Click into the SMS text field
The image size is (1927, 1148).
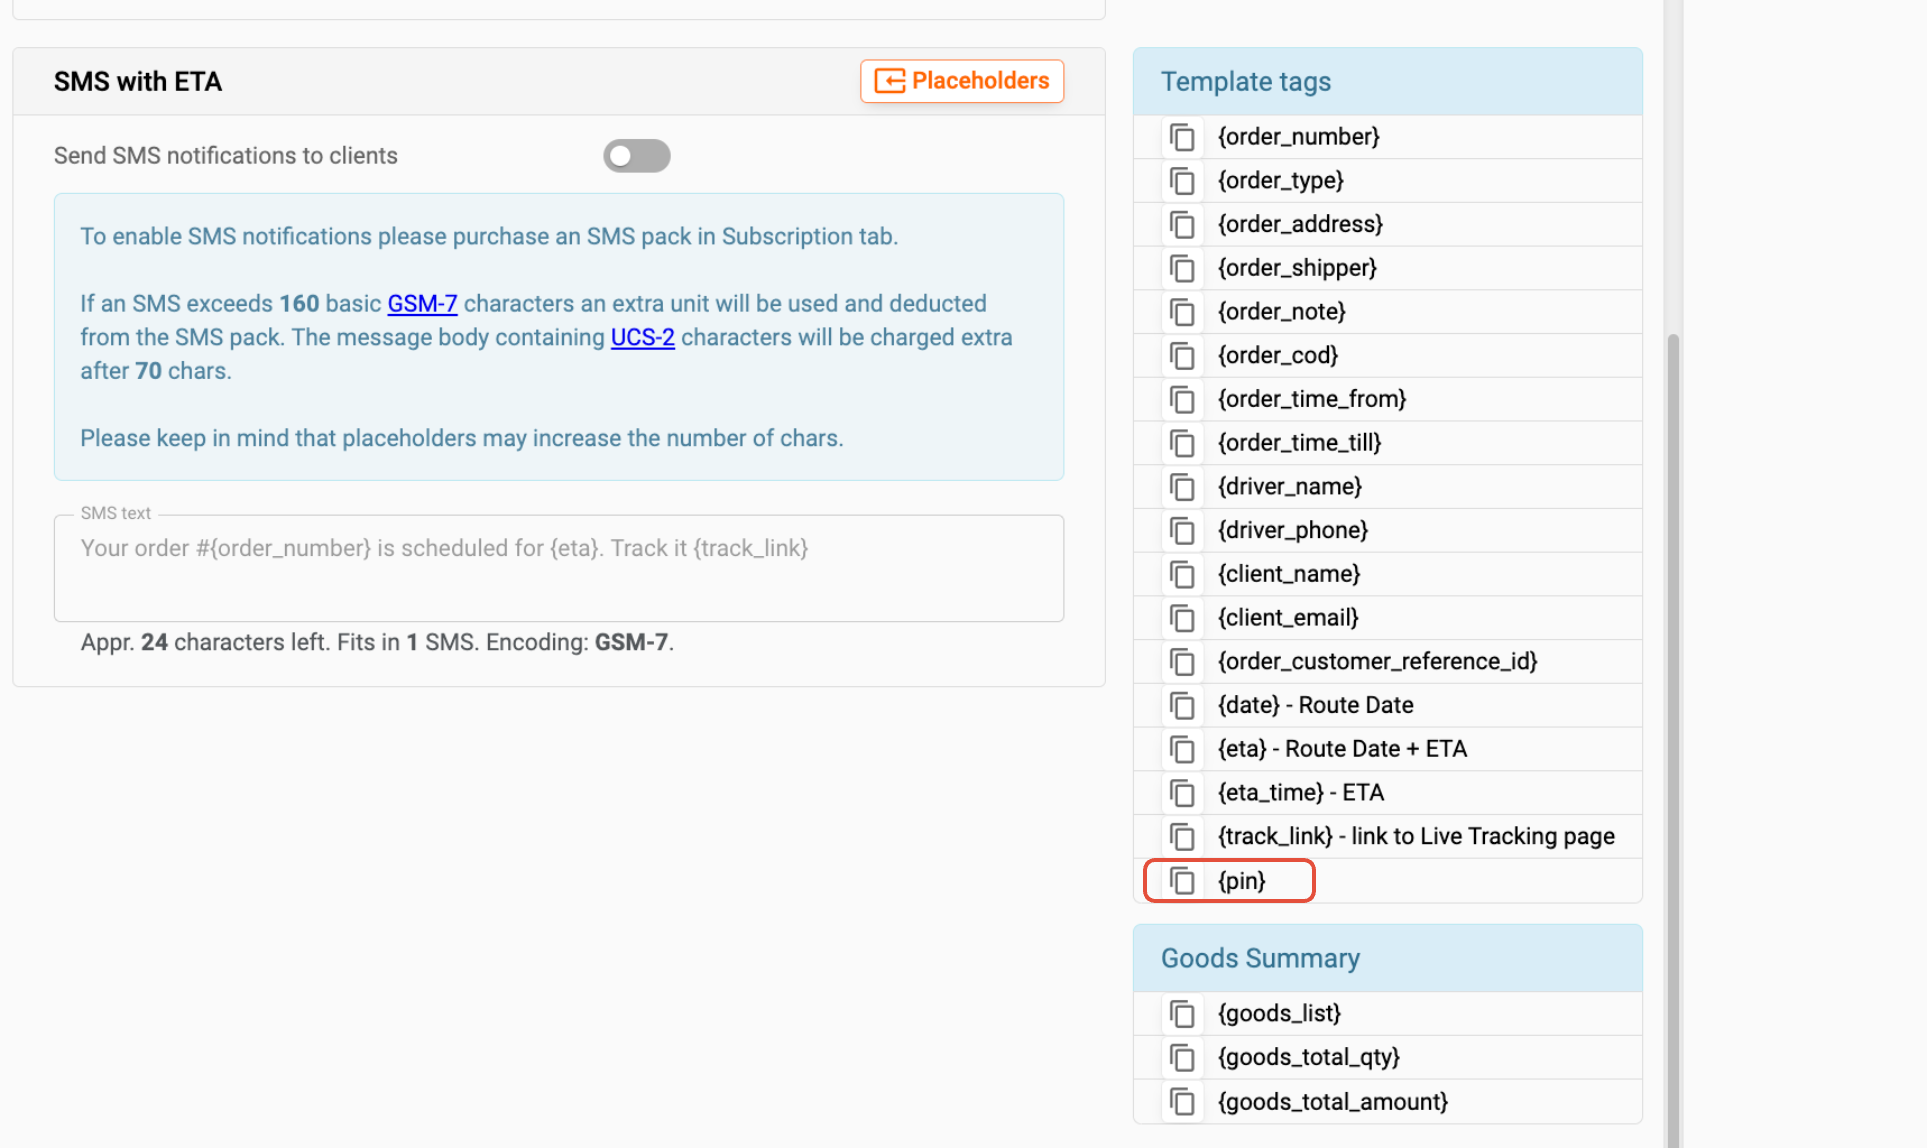click(558, 568)
